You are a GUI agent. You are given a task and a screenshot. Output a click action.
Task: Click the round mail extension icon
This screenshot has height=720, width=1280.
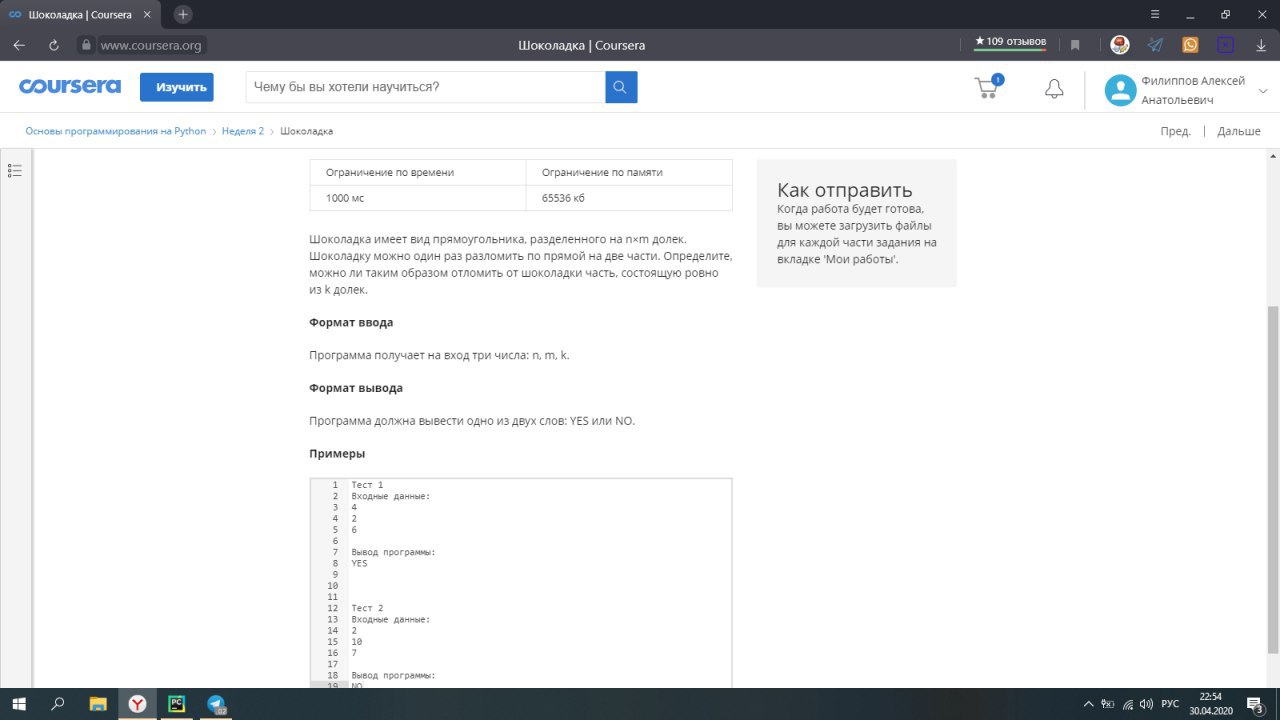pyautogui.click(x=1120, y=45)
